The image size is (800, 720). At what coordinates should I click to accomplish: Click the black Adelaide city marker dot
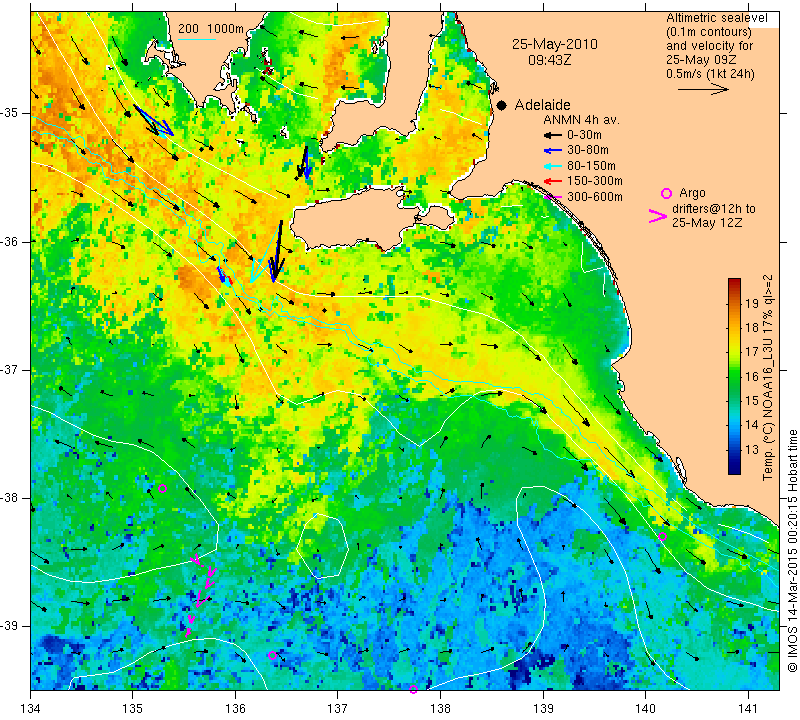502,105
